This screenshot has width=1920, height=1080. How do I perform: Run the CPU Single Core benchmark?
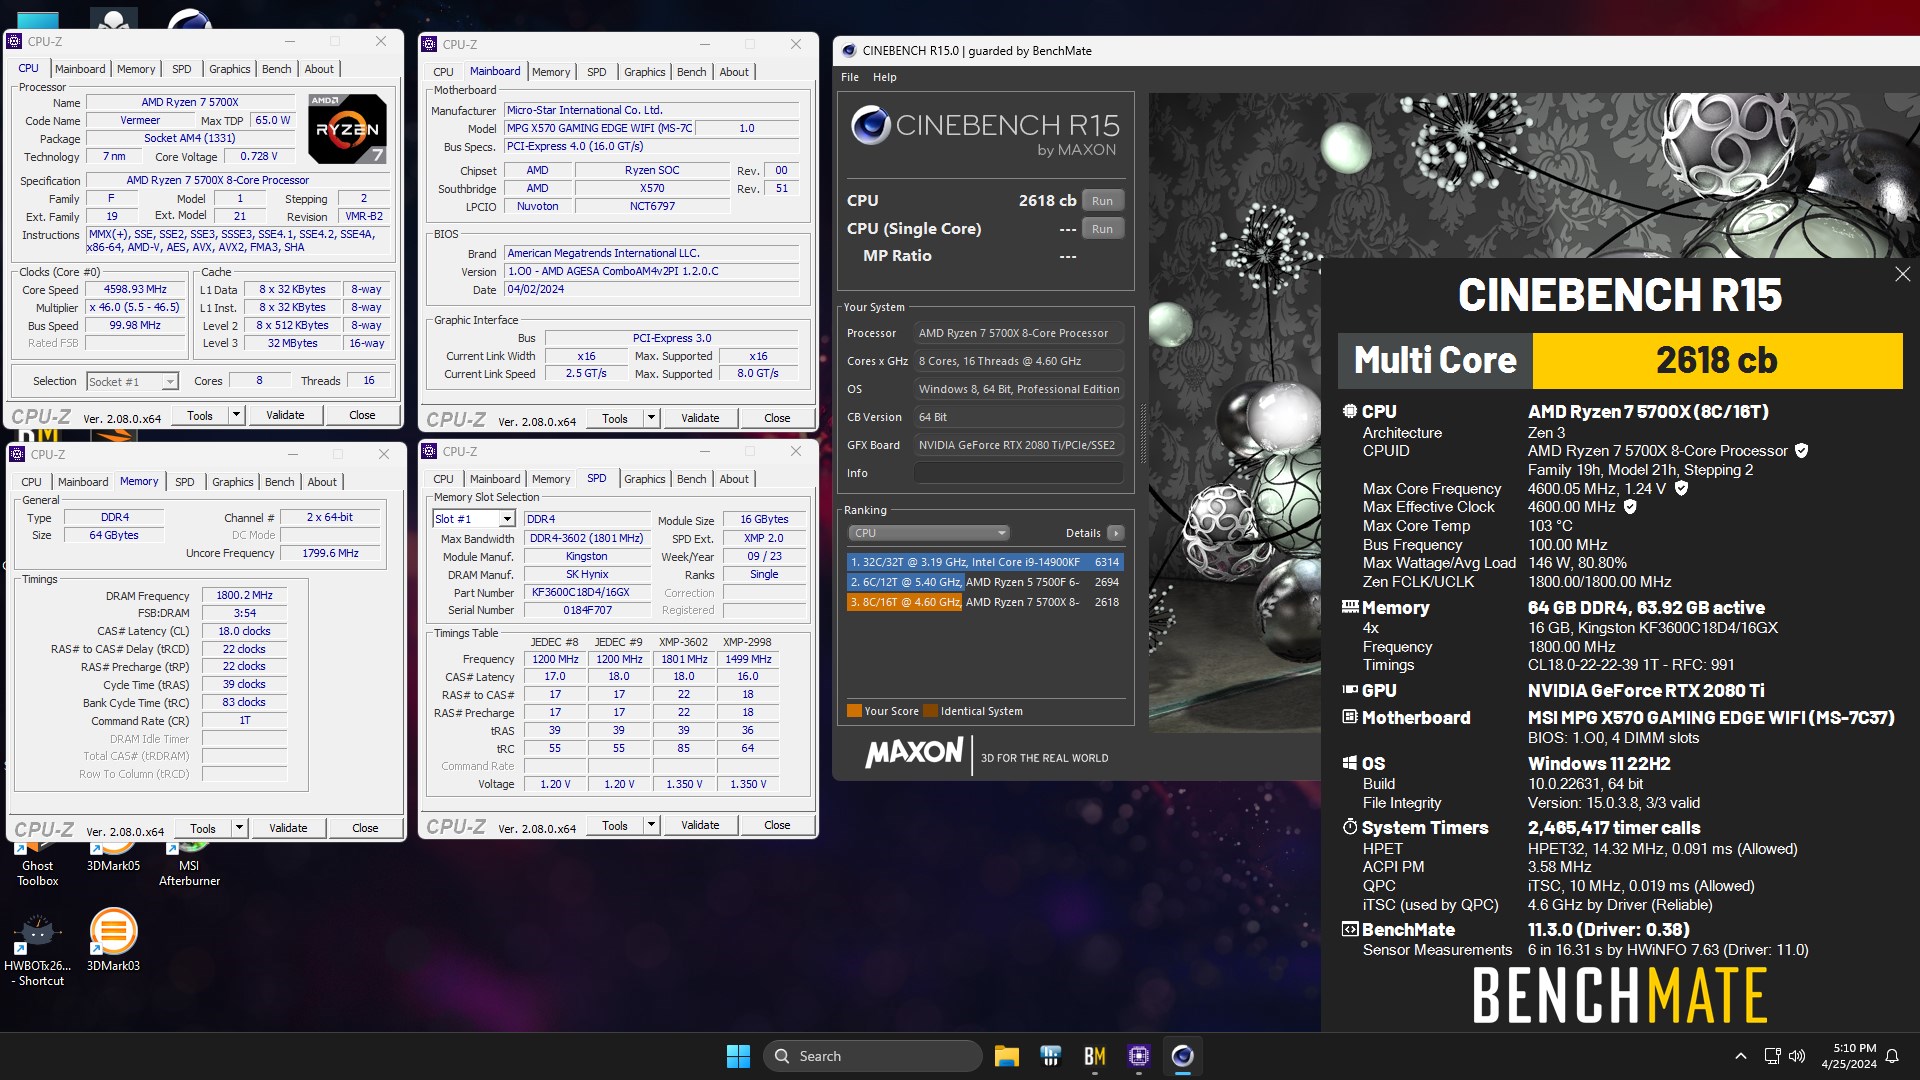point(1102,229)
